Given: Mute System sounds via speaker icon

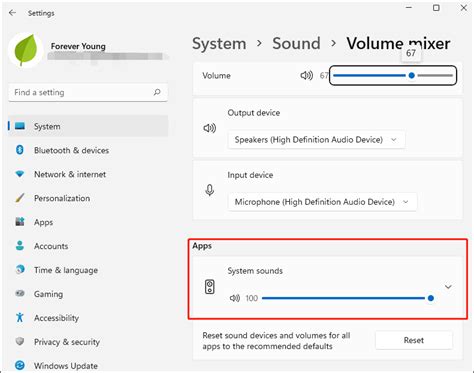Looking at the screenshot, I should [235, 298].
